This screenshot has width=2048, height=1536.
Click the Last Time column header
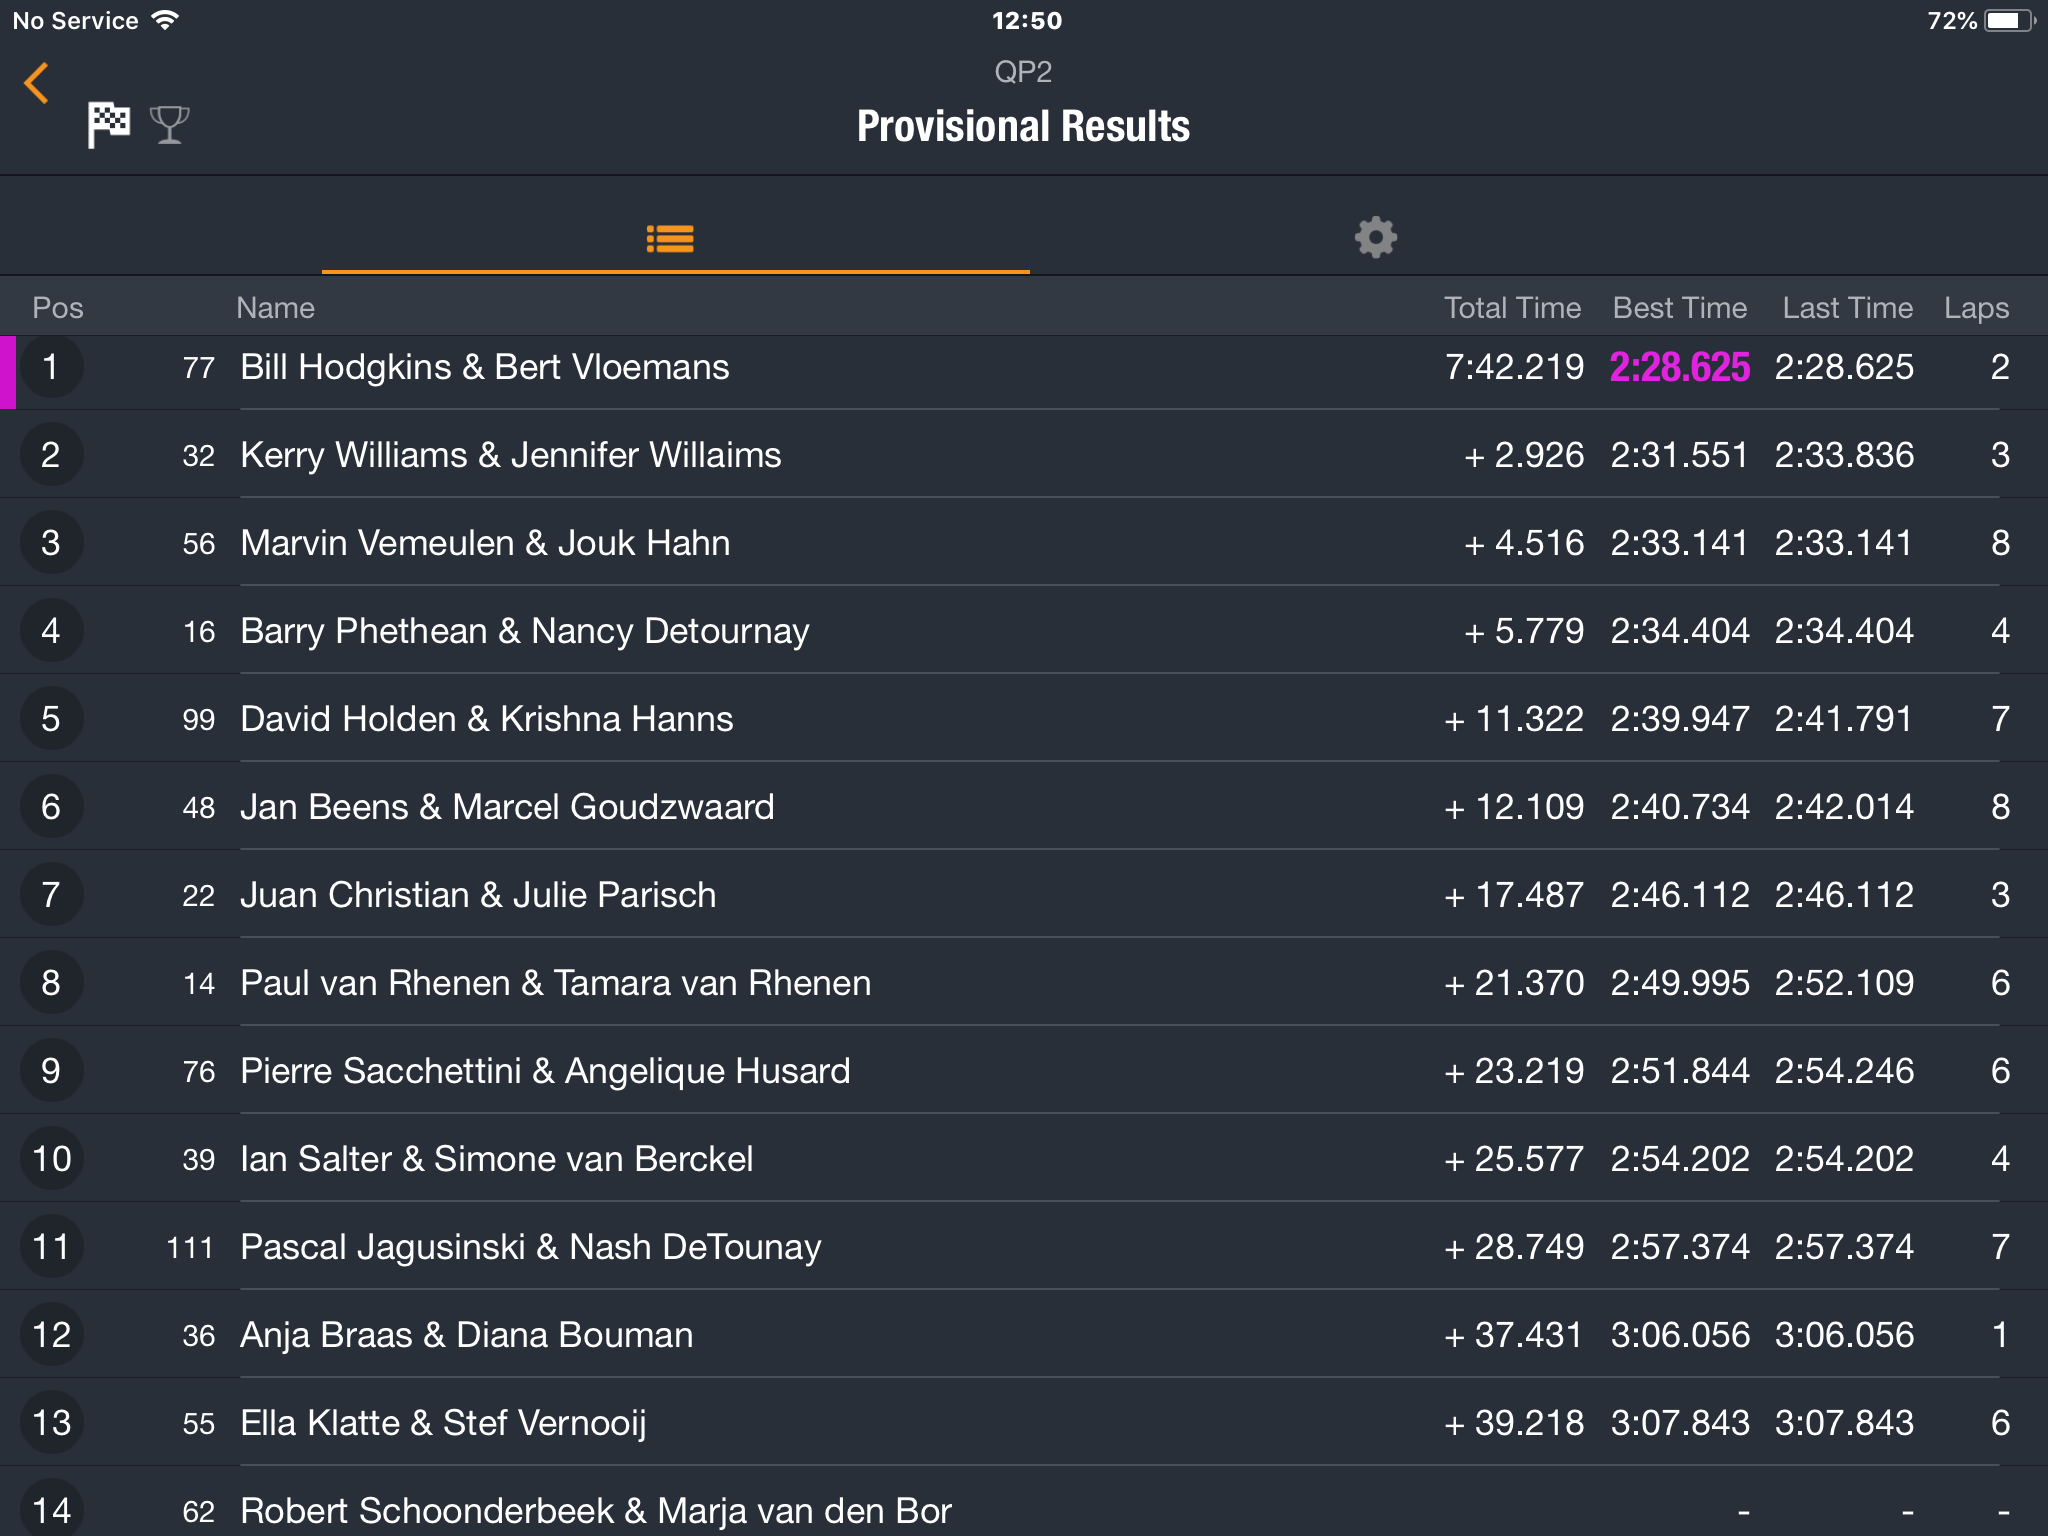tap(1847, 308)
